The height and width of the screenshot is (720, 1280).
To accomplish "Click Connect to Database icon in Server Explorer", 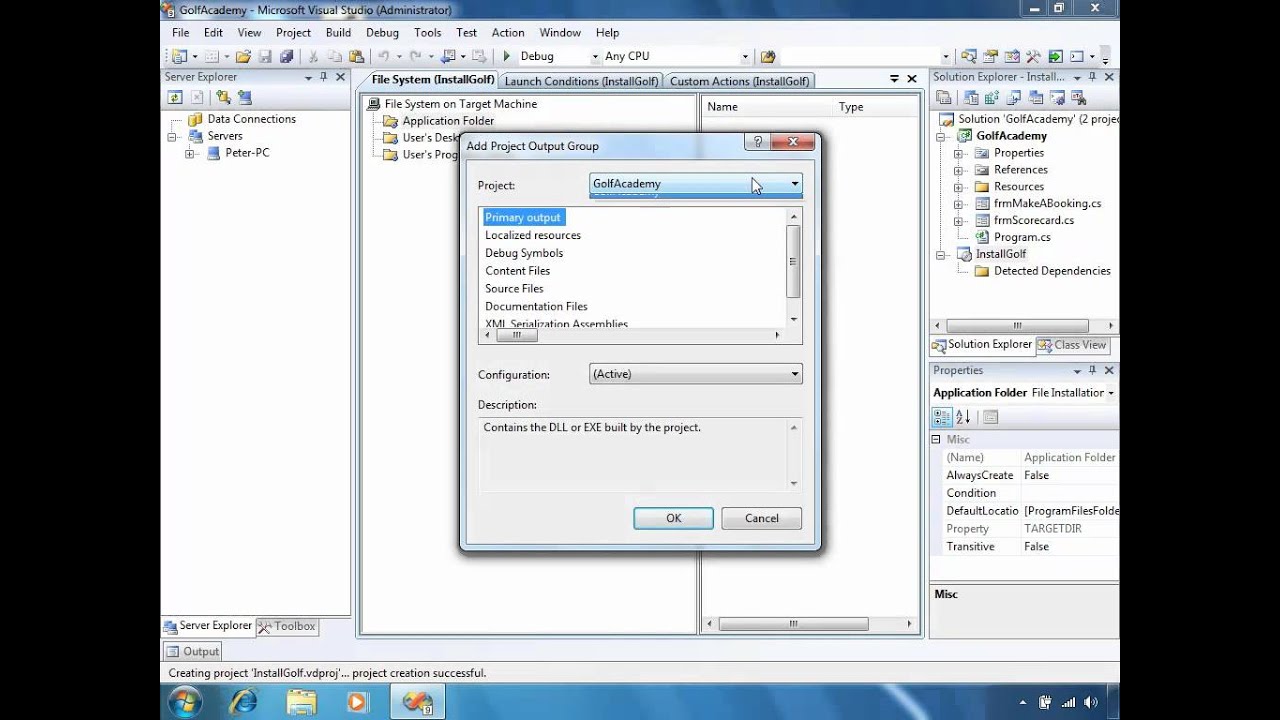I will (223, 97).
